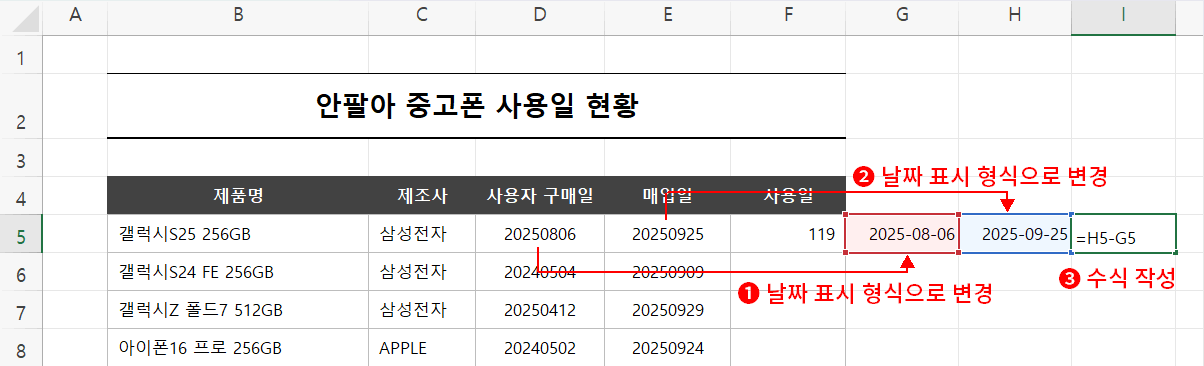Select cell '아이폰16 프로 256GB'
Screen dimensions: 1204x366
(237, 347)
